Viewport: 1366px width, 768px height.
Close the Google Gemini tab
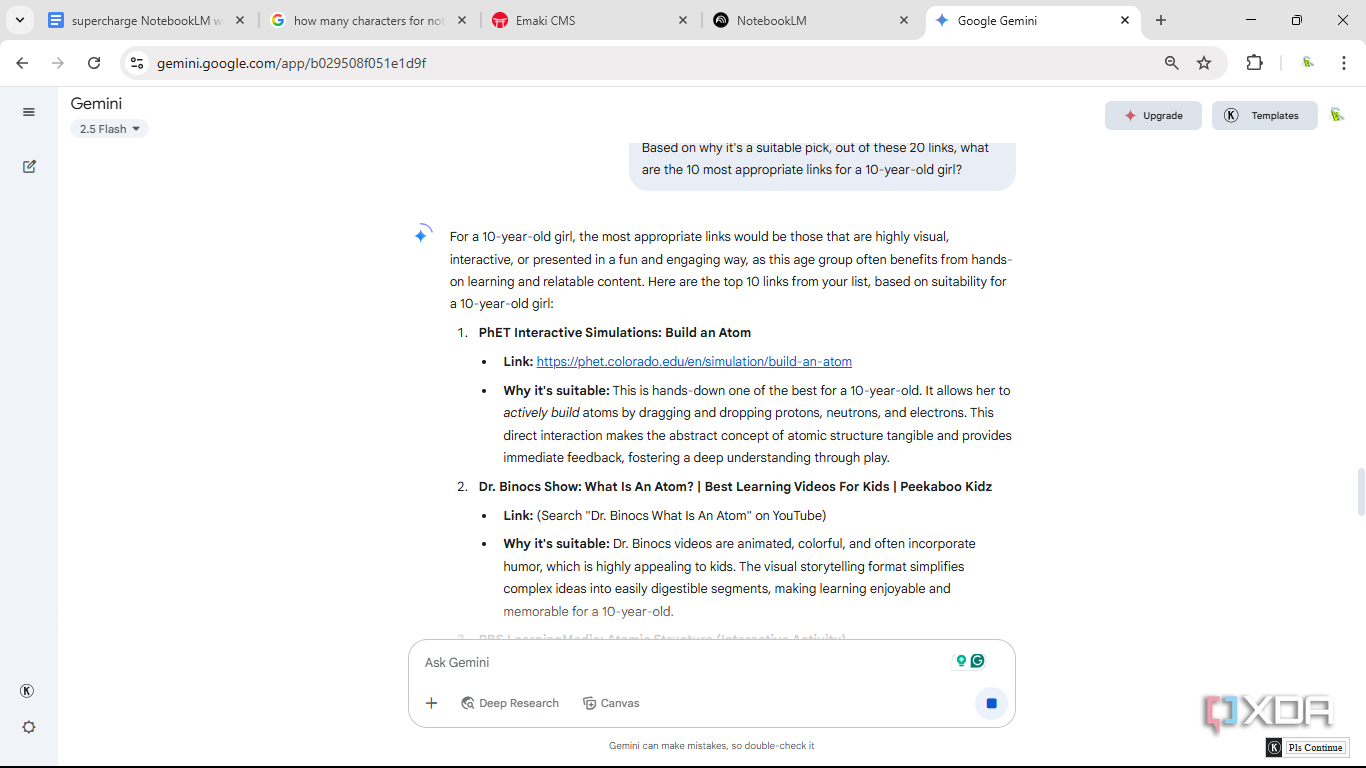pos(1125,20)
